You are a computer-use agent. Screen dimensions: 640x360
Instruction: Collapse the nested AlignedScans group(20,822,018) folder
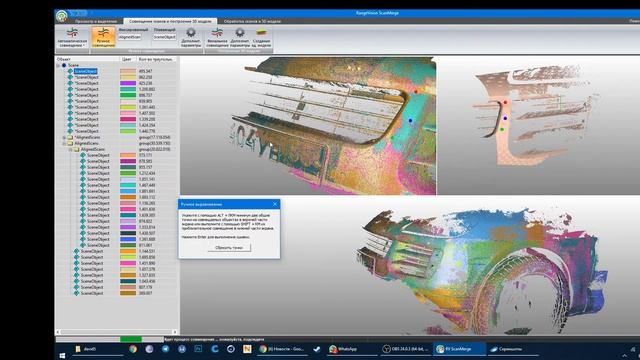click(70, 149)
